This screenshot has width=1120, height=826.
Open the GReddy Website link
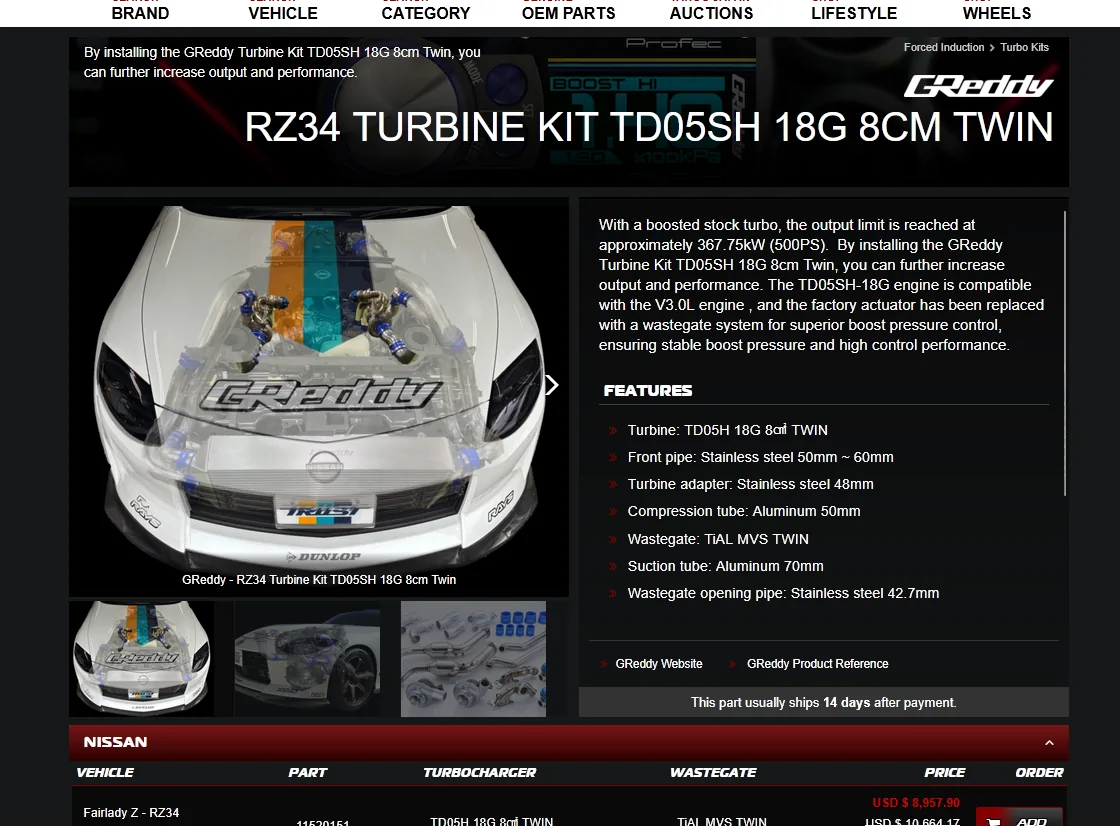pos(659,664)
